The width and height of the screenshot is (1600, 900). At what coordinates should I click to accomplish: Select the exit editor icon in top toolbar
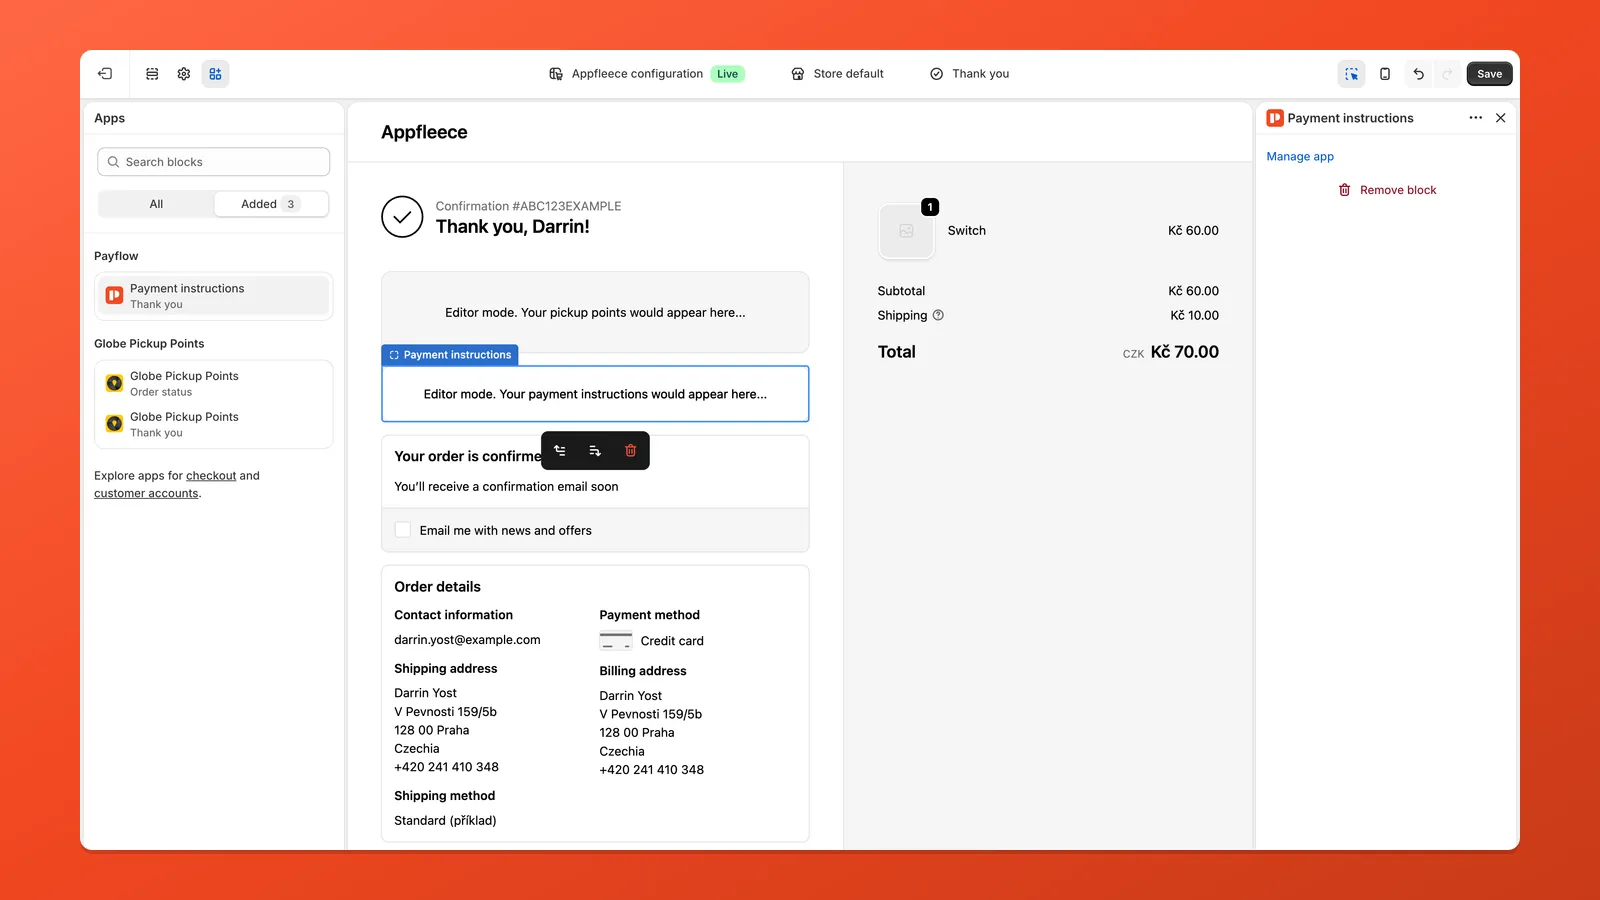[104, 73]
